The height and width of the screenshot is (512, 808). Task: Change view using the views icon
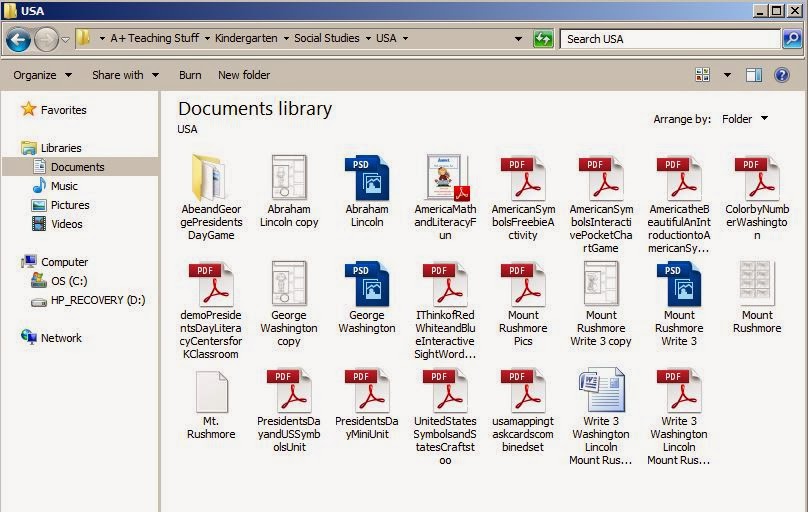(702, 75)
